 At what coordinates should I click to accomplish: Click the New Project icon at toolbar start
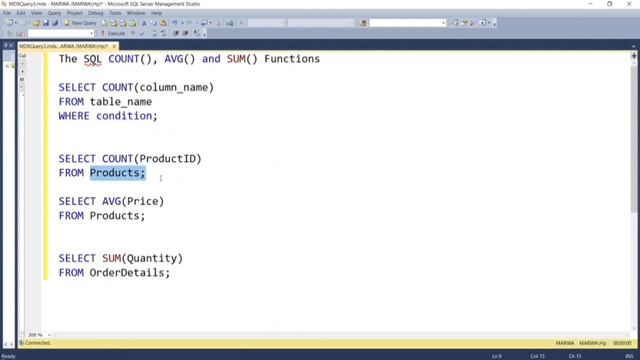9,23
